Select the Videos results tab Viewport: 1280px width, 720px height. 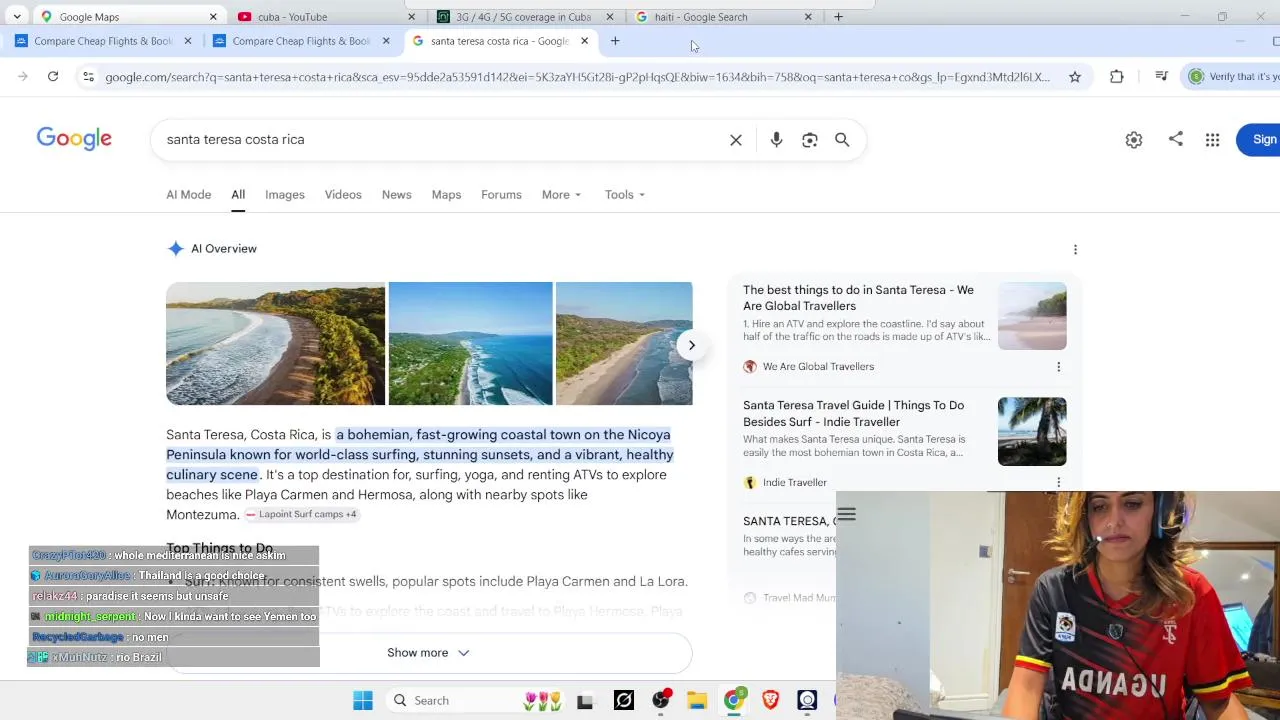tap(343, 195)
